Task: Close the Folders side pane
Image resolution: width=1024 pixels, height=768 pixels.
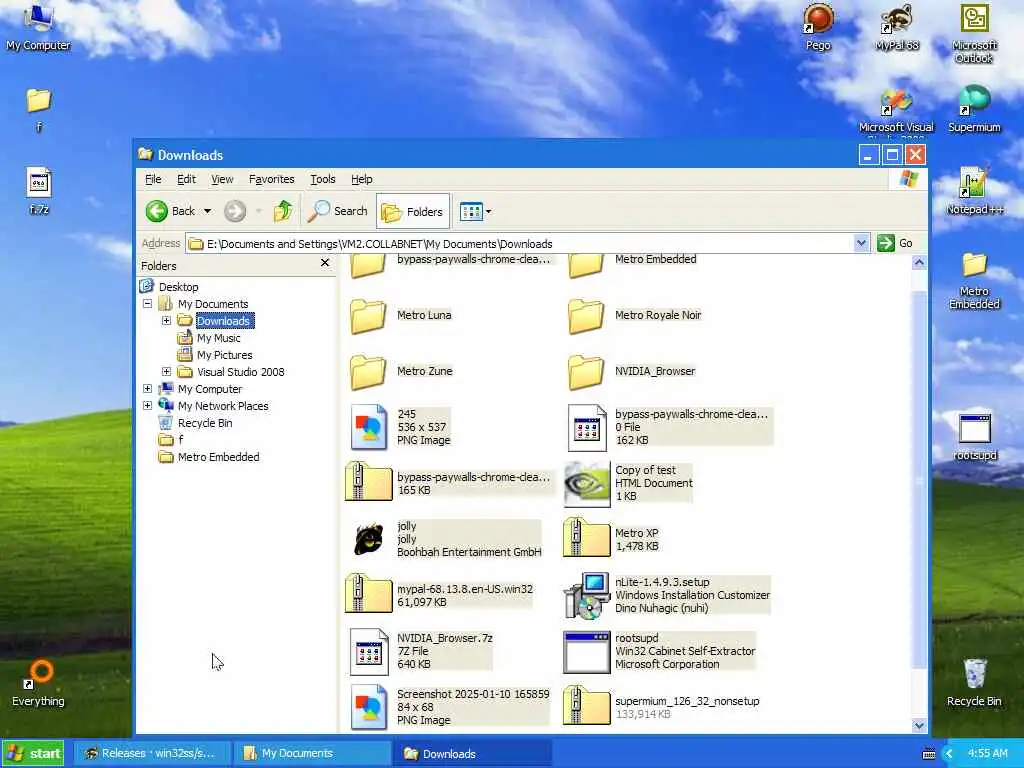Action: click(x=325, y=263)
